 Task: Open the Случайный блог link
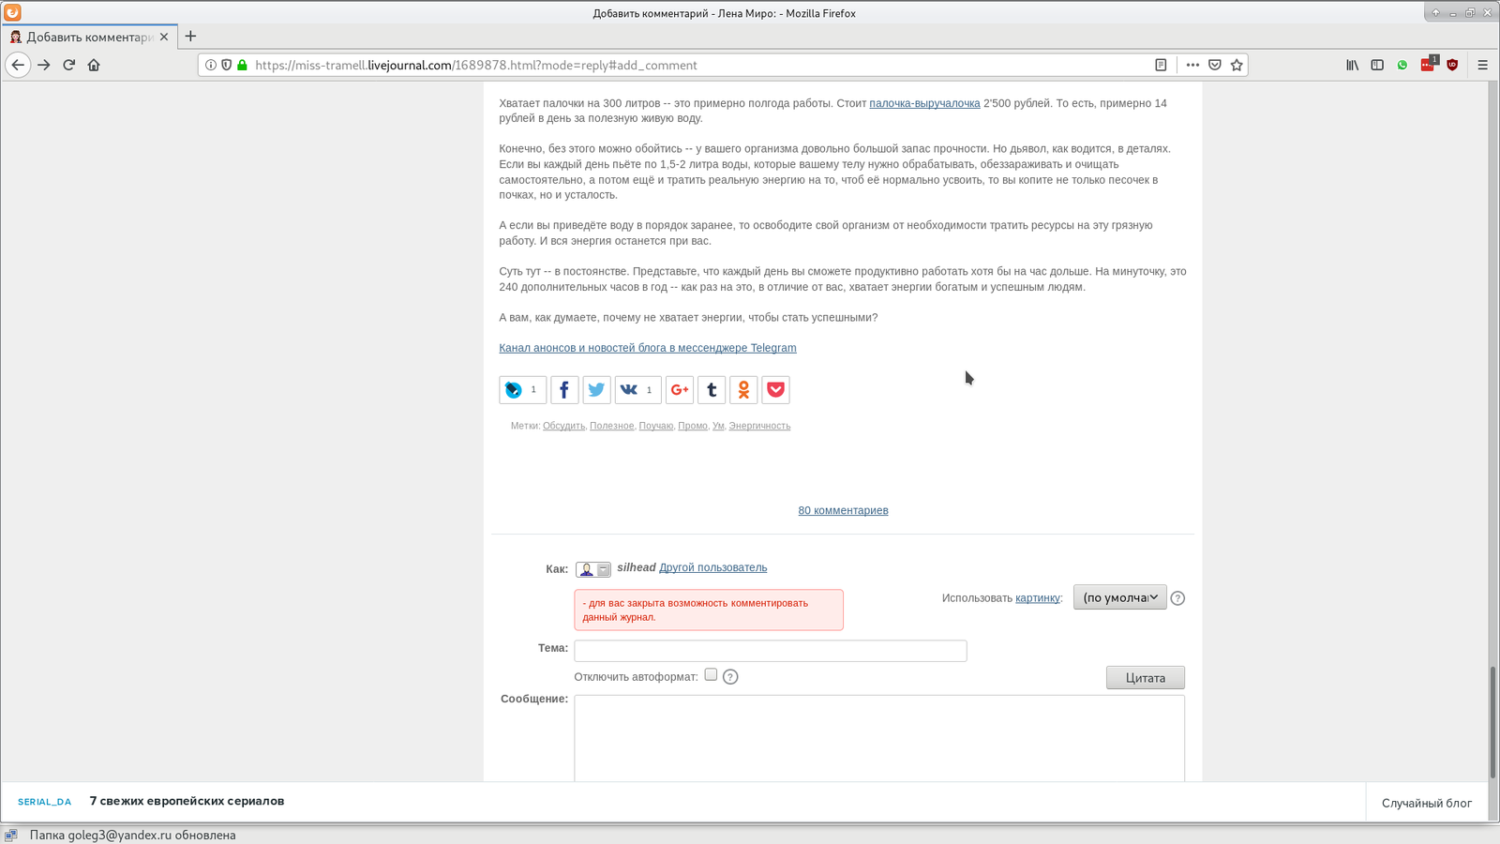[1426, 803]
